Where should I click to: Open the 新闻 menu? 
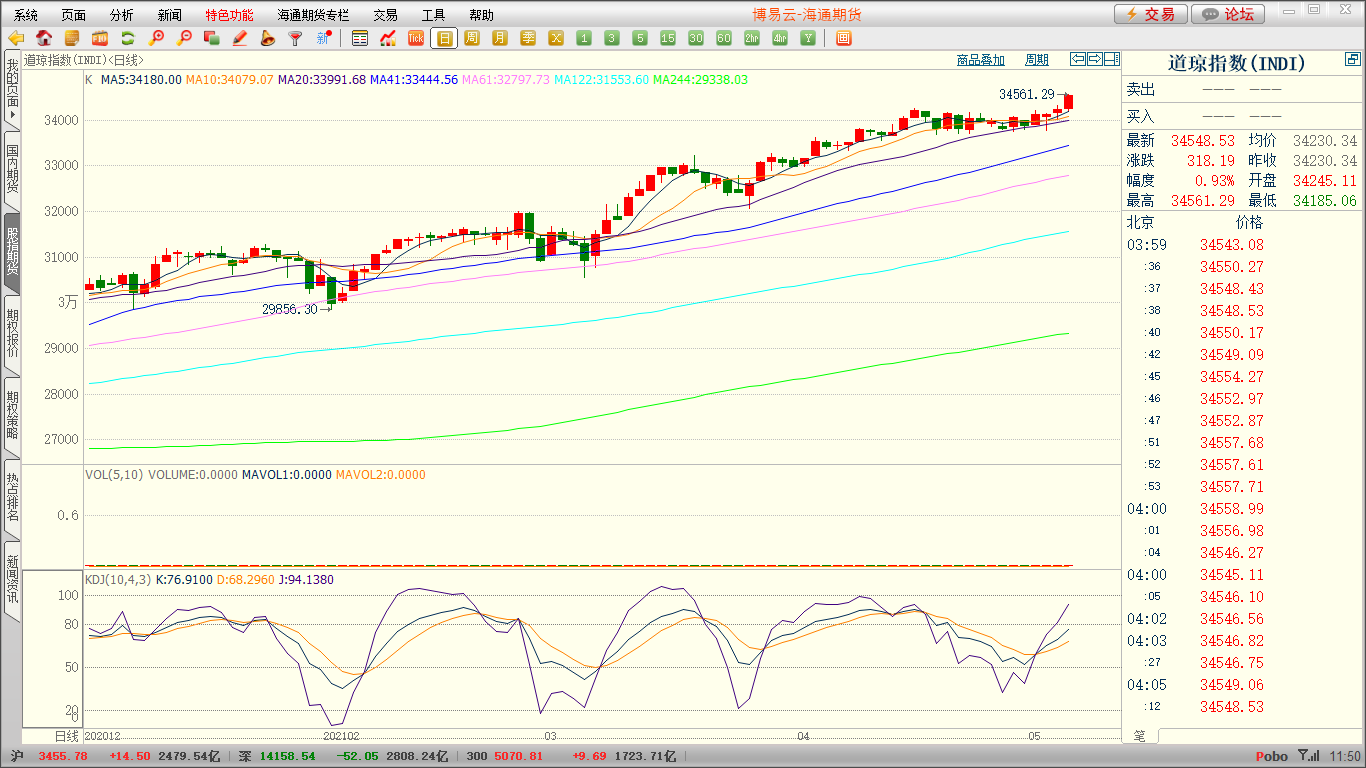point(170,15)
